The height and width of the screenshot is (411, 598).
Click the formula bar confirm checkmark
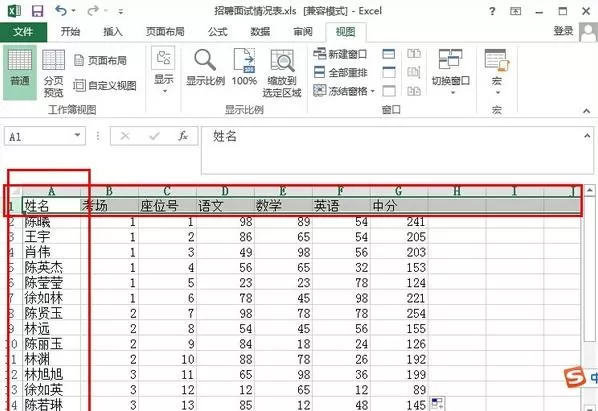tap(154, 136)
